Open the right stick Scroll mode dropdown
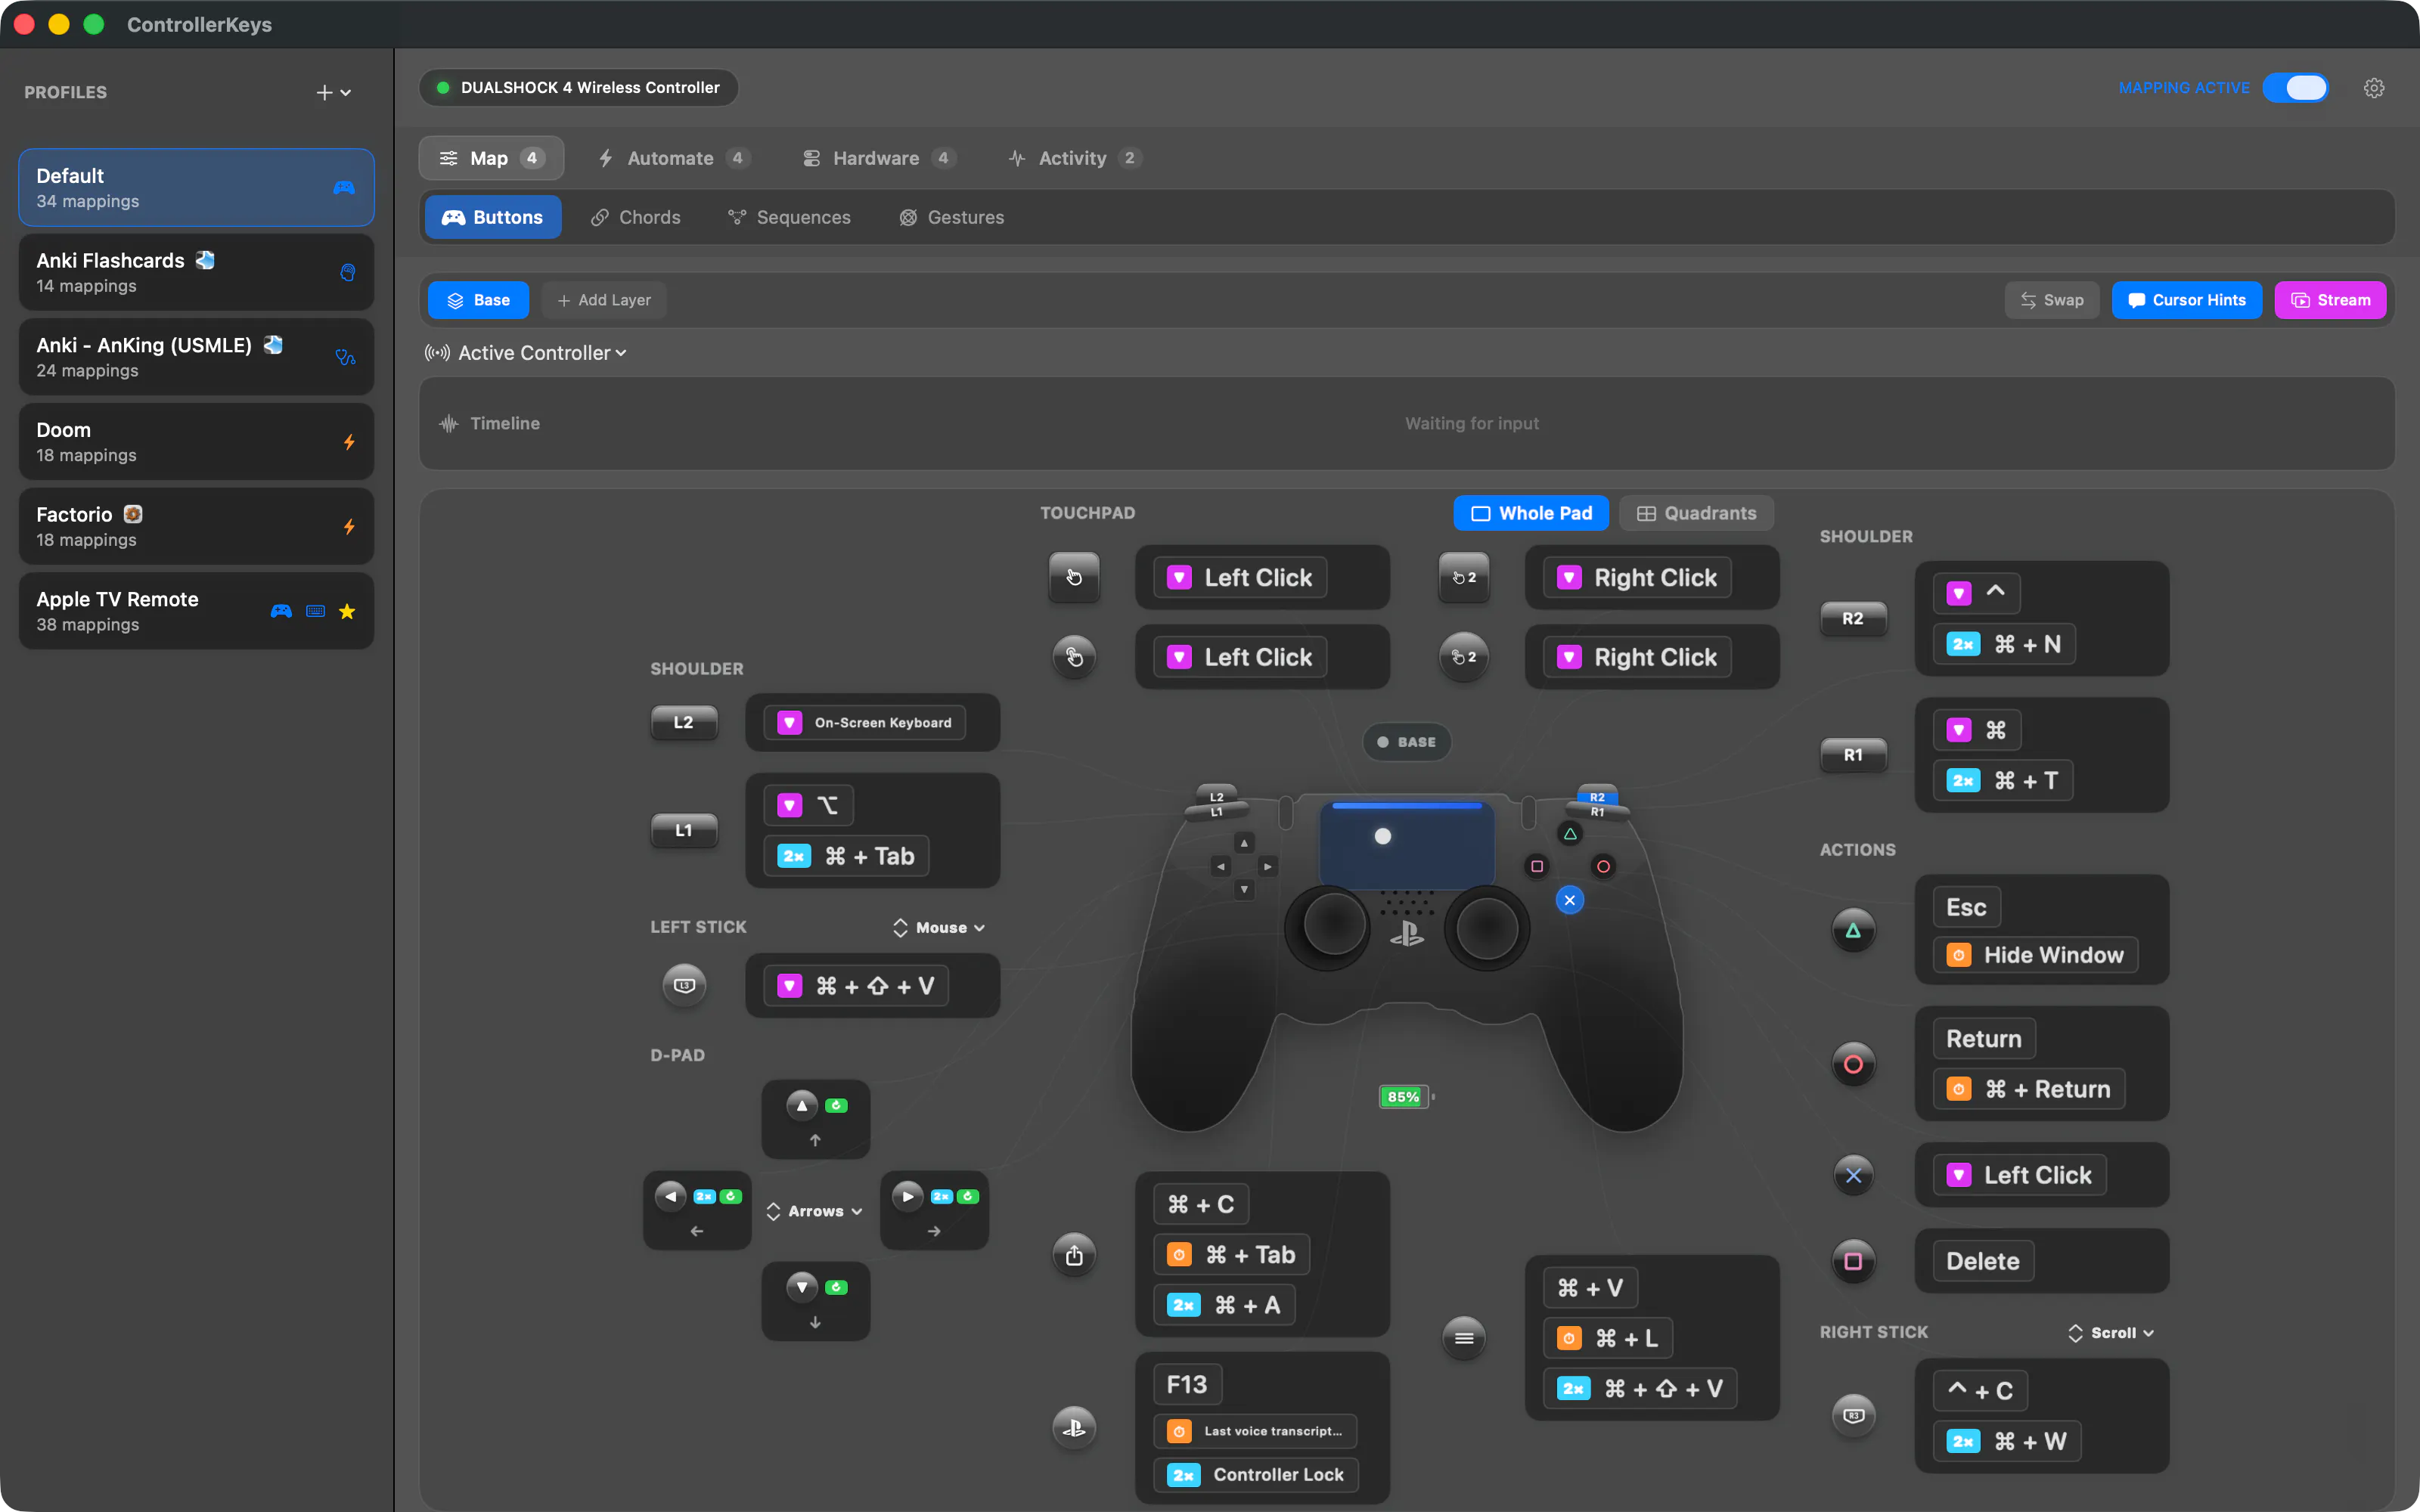Screen dimensions: 2420x1512 point(2111,1333)
